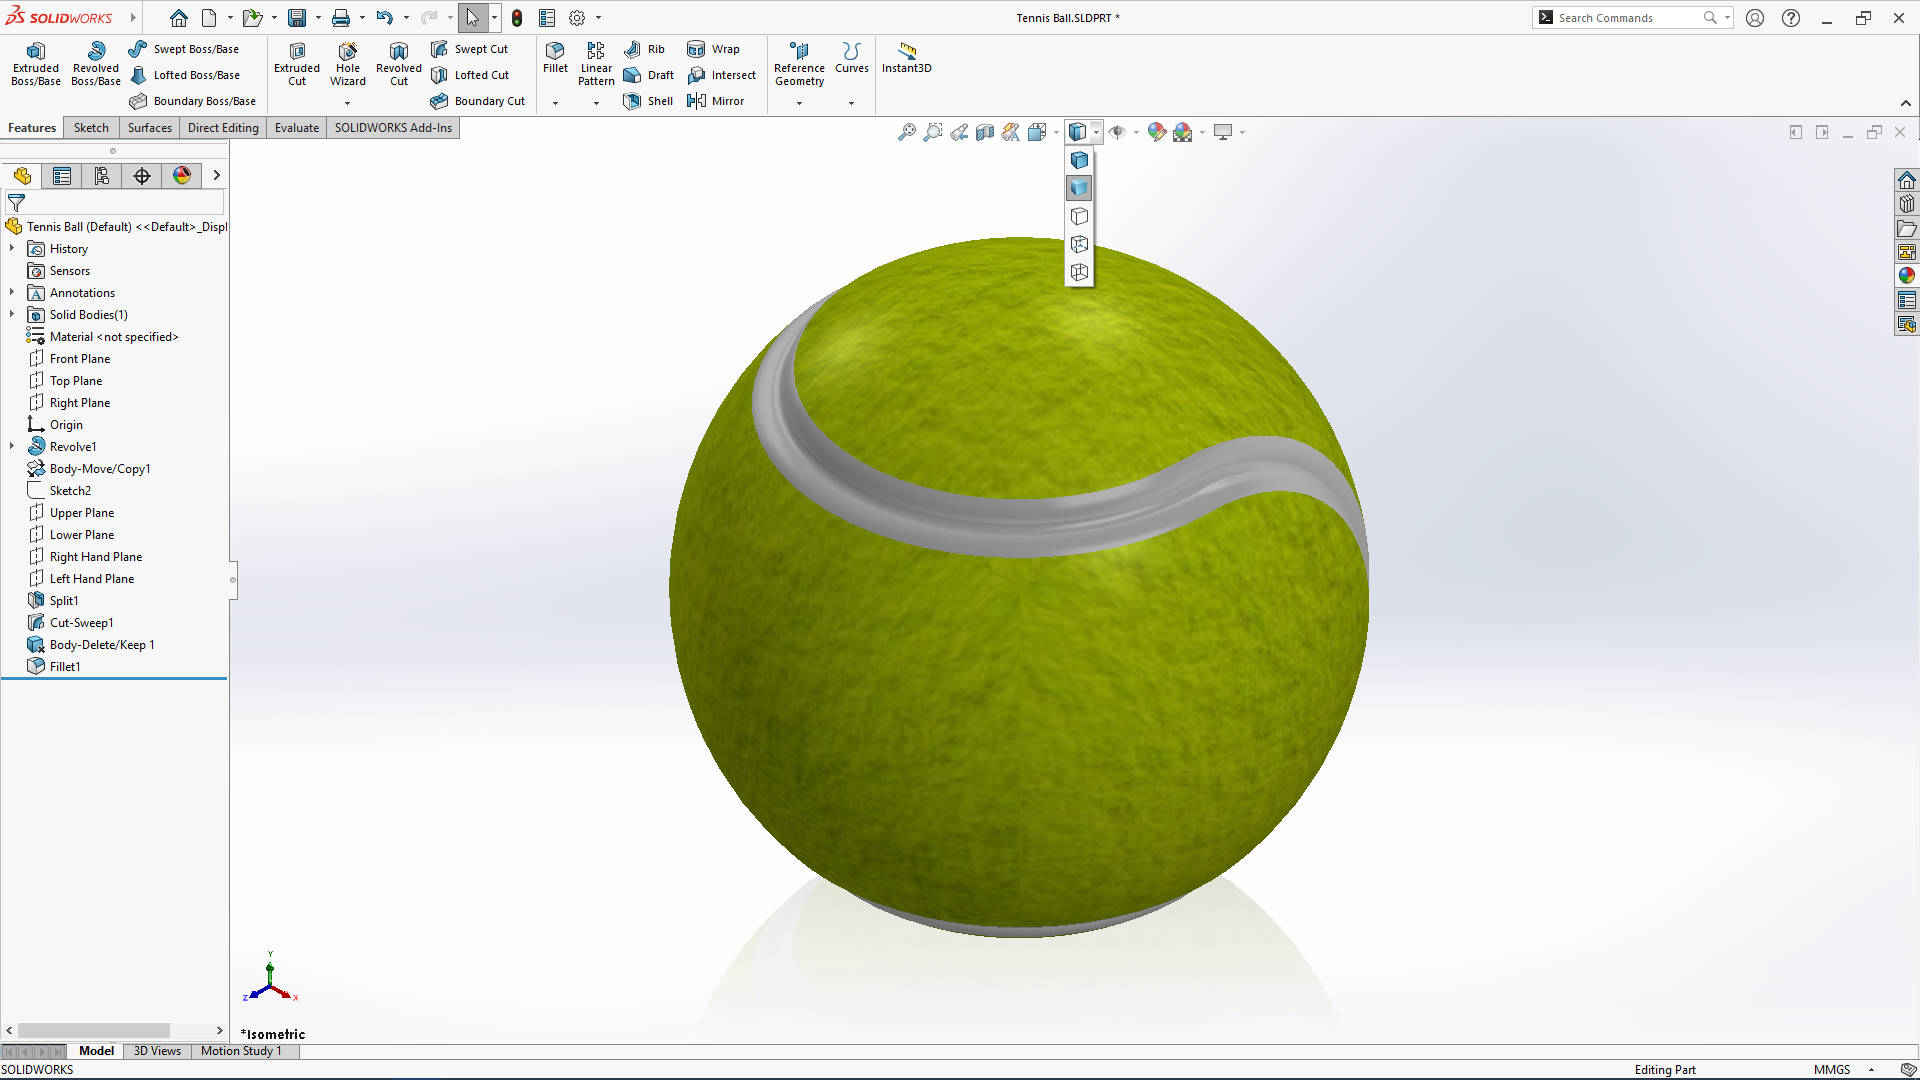Toggle the Instant3D mode
The height and width of the screenshot is (1080, 1920).
[906, 57]
